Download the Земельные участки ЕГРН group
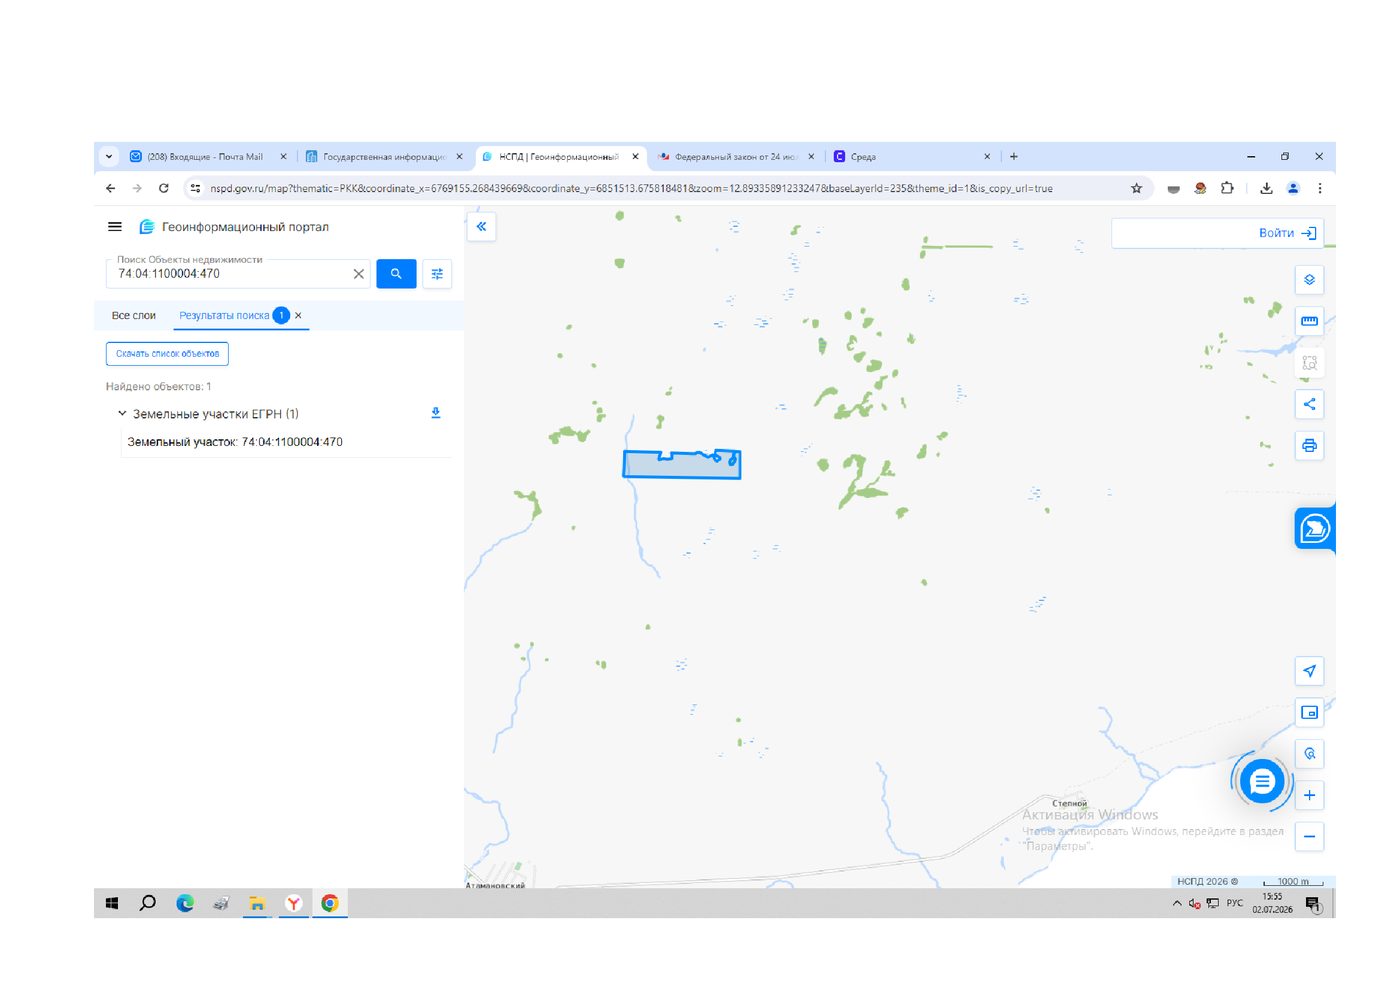Image resolution: width=1400 pixels, height=990 pixels. pyautogui.click(x=436, y=413)
